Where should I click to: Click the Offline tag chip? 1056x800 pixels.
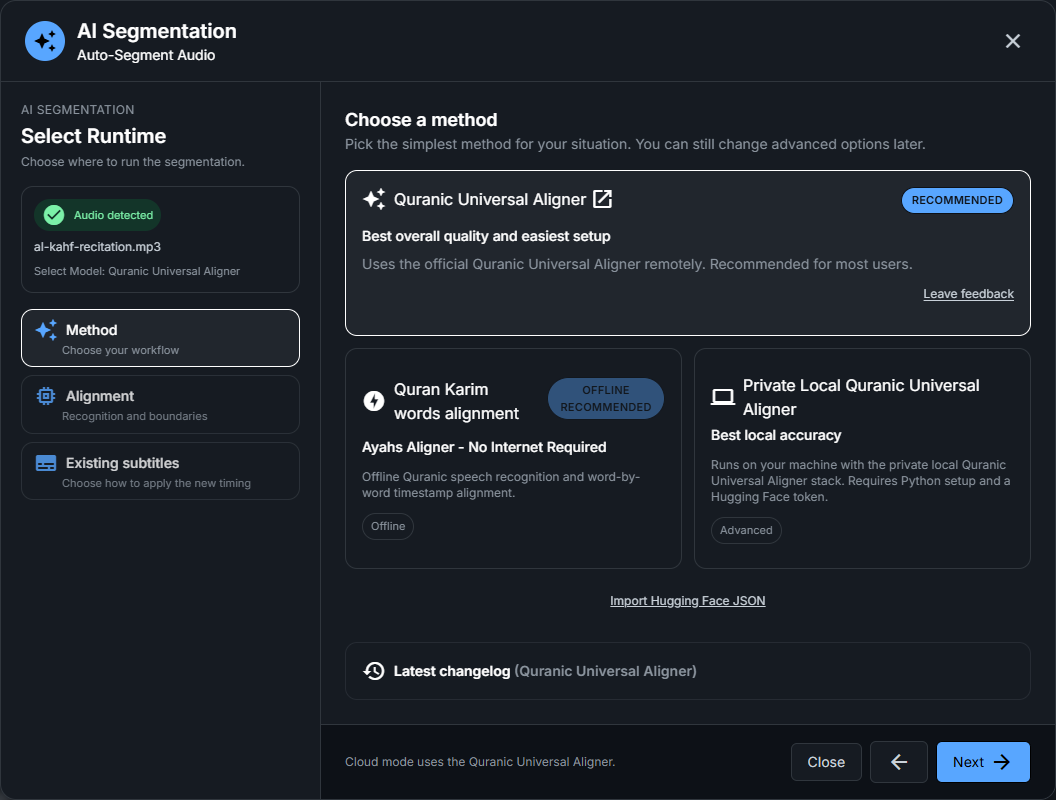coord(388,526)
